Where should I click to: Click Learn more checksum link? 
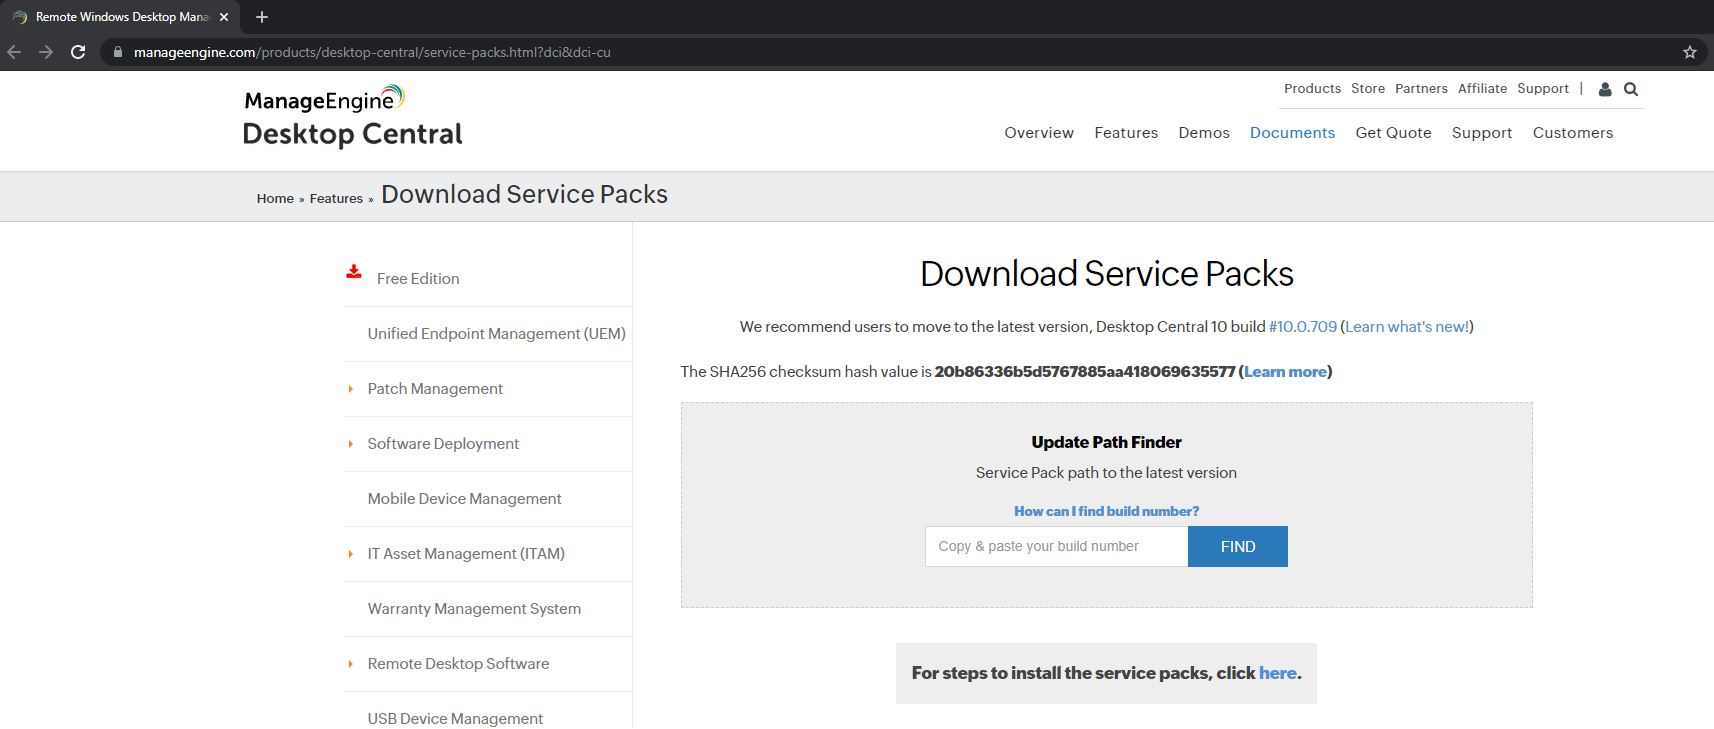1285,372
